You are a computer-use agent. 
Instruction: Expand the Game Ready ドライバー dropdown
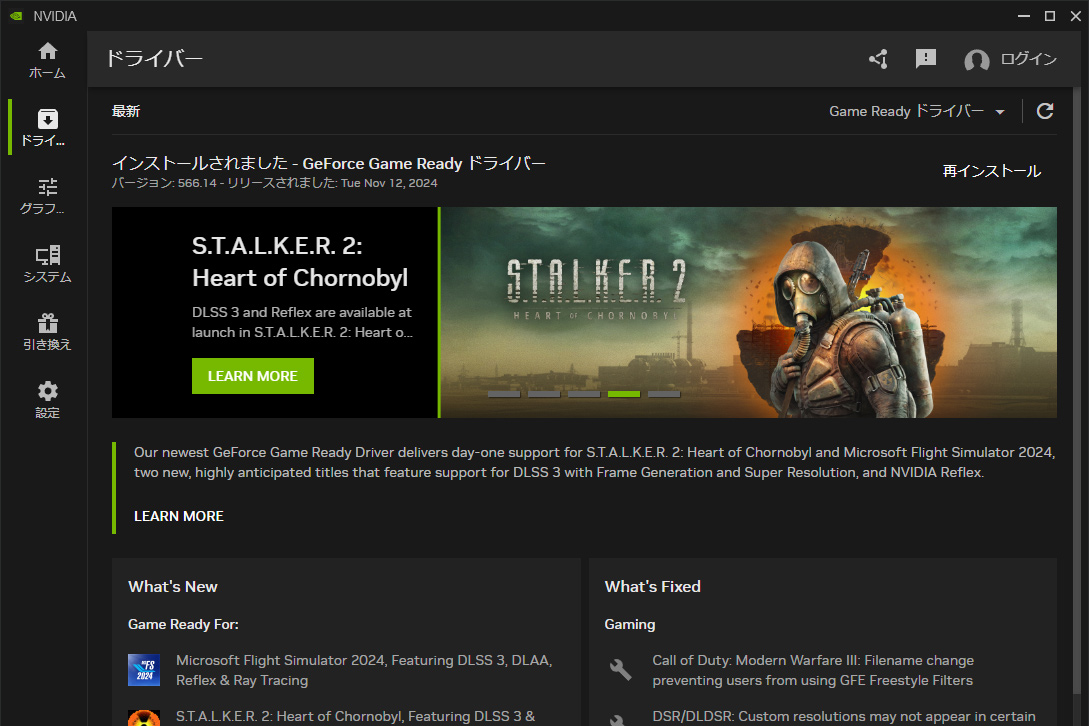[x=917, y=111]
